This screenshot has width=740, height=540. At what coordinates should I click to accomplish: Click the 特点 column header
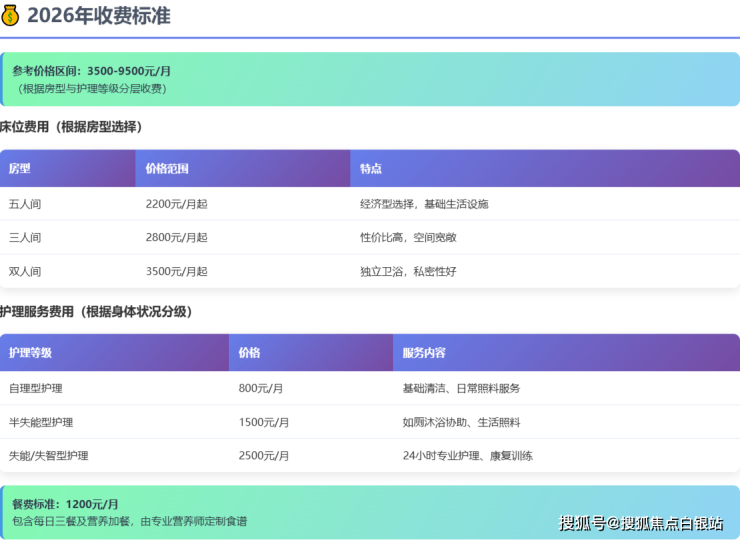pyautogui.click(x=371, y=169)
